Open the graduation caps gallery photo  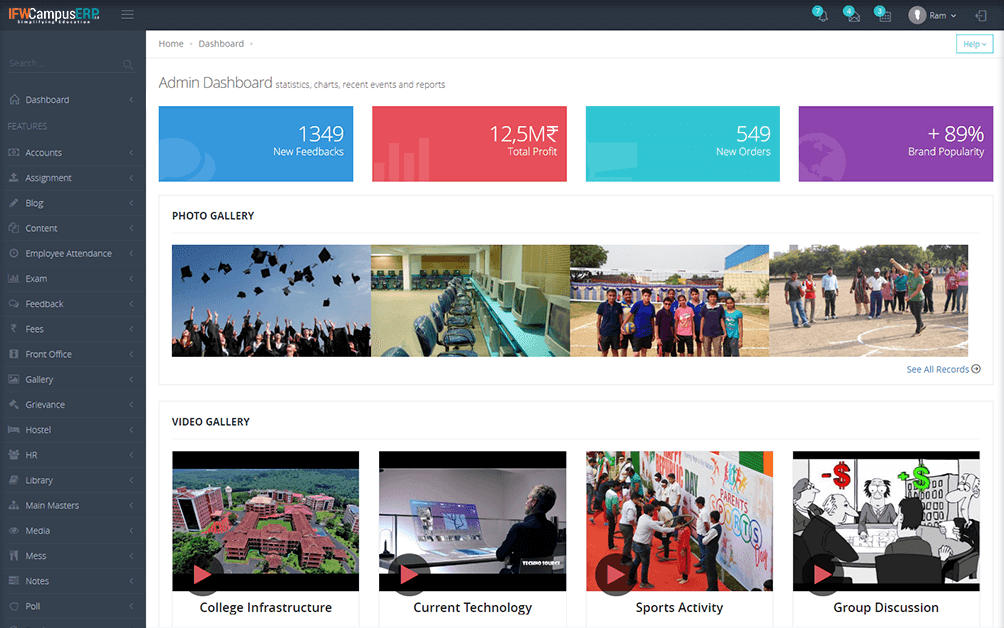click(x=271, y=300)
